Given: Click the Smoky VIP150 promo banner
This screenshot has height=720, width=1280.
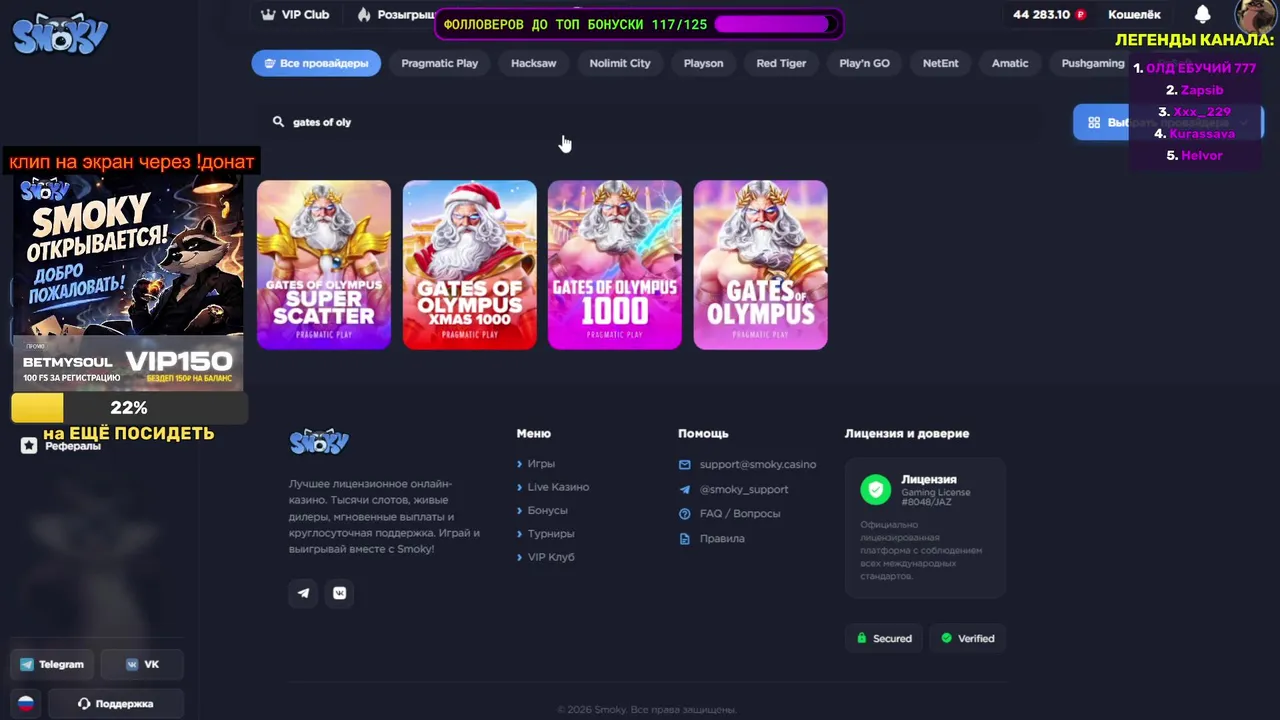Looking at the screenshot, I should [128, 283].
